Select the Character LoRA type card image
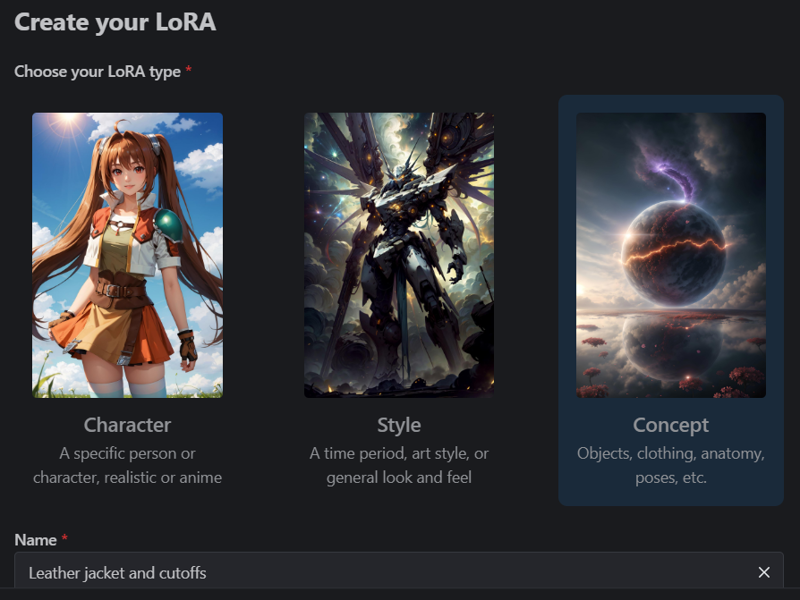Image resolution: width=800 pixels, height=600 pixels. [x=128, y=255]
